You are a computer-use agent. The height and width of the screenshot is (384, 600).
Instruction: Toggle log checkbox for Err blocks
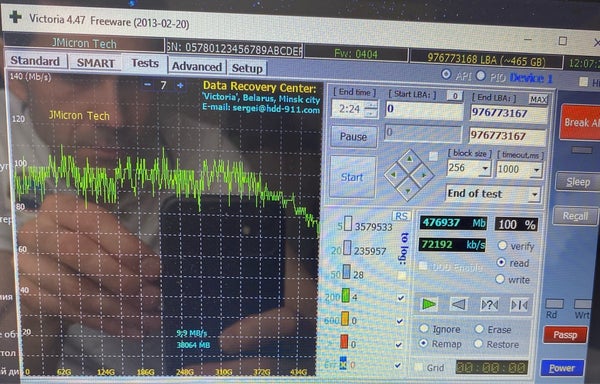(x=398, y=365)
